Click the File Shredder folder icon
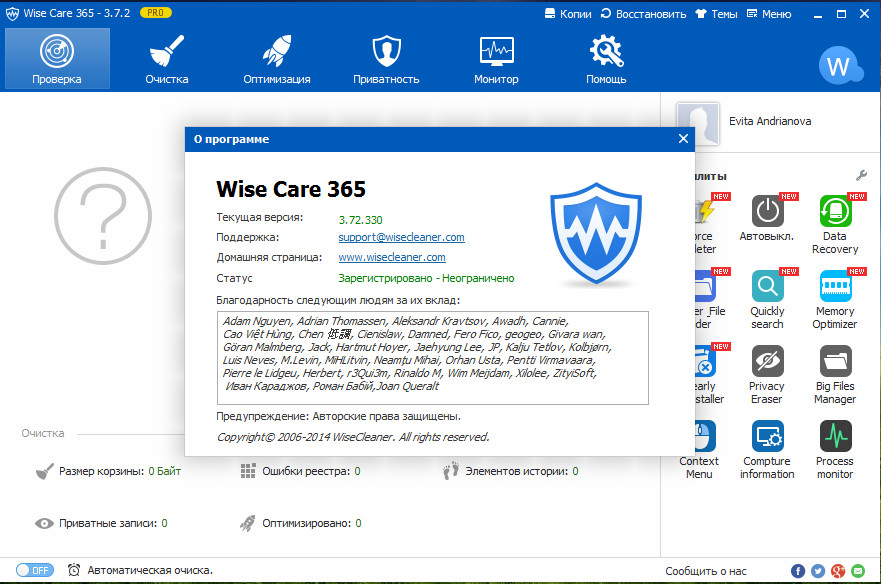The height and width of the screenshot is (584, 881). point(706,286)
